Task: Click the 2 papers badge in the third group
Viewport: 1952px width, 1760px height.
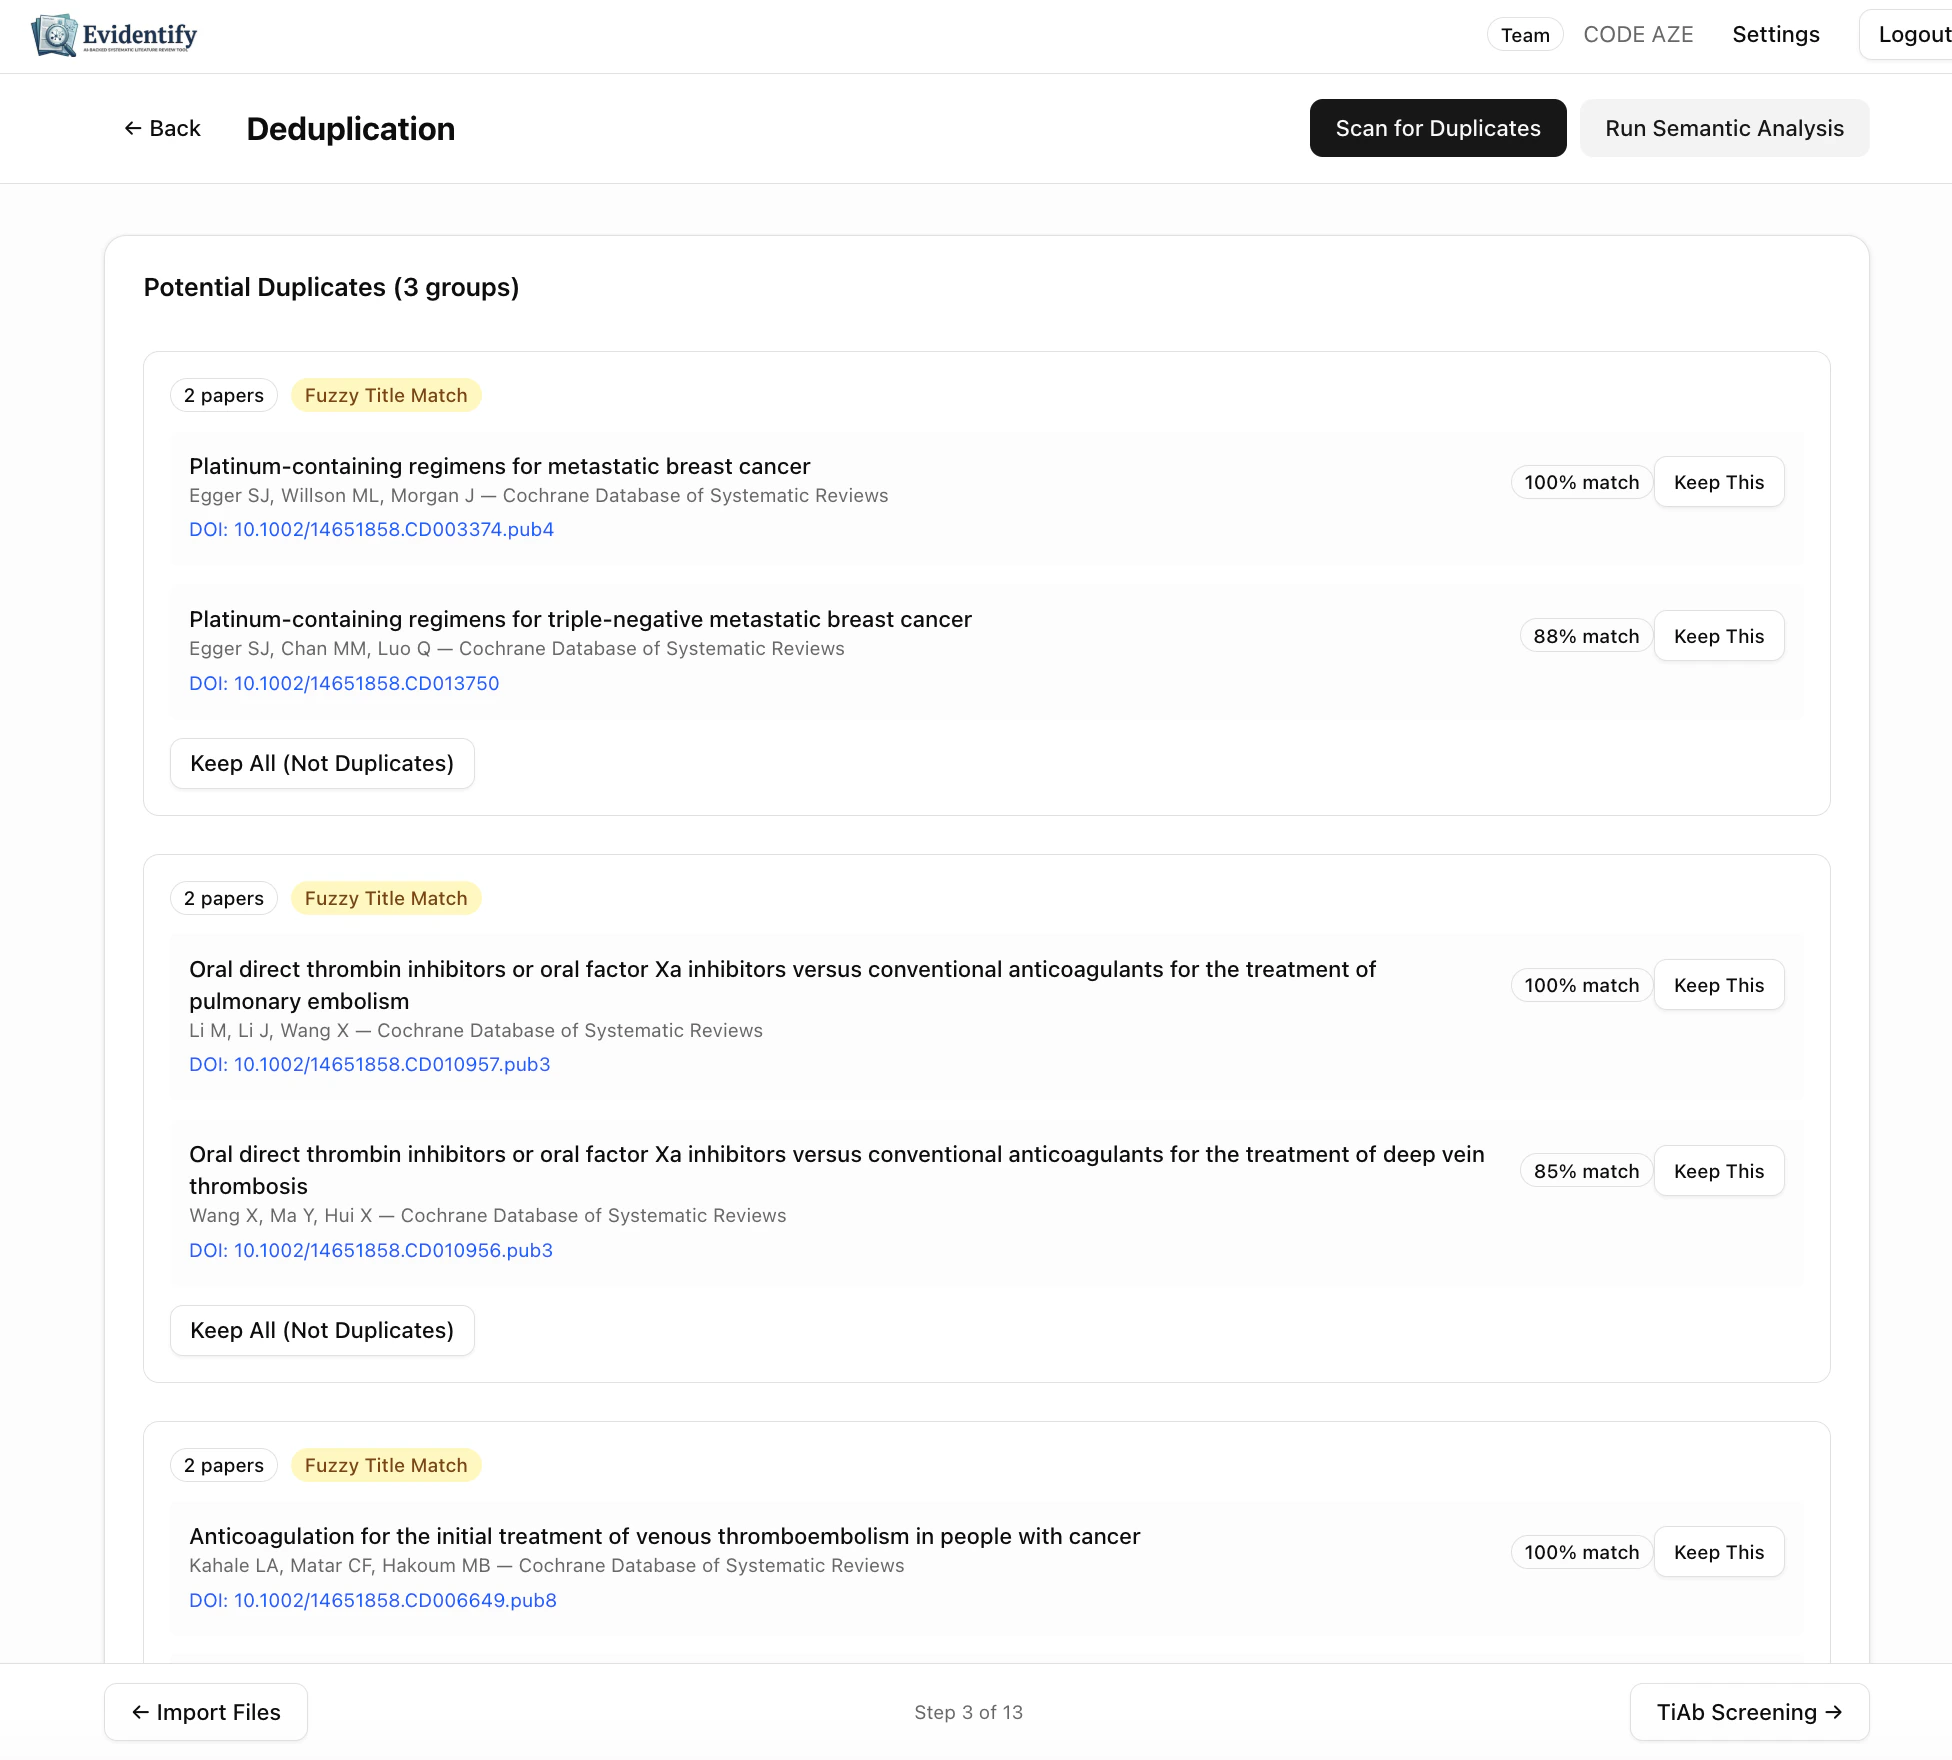Action: point(223,1465)
